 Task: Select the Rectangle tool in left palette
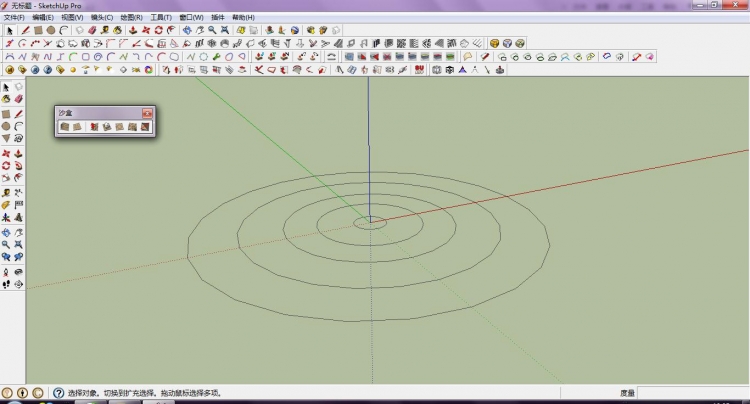[6, 114]
